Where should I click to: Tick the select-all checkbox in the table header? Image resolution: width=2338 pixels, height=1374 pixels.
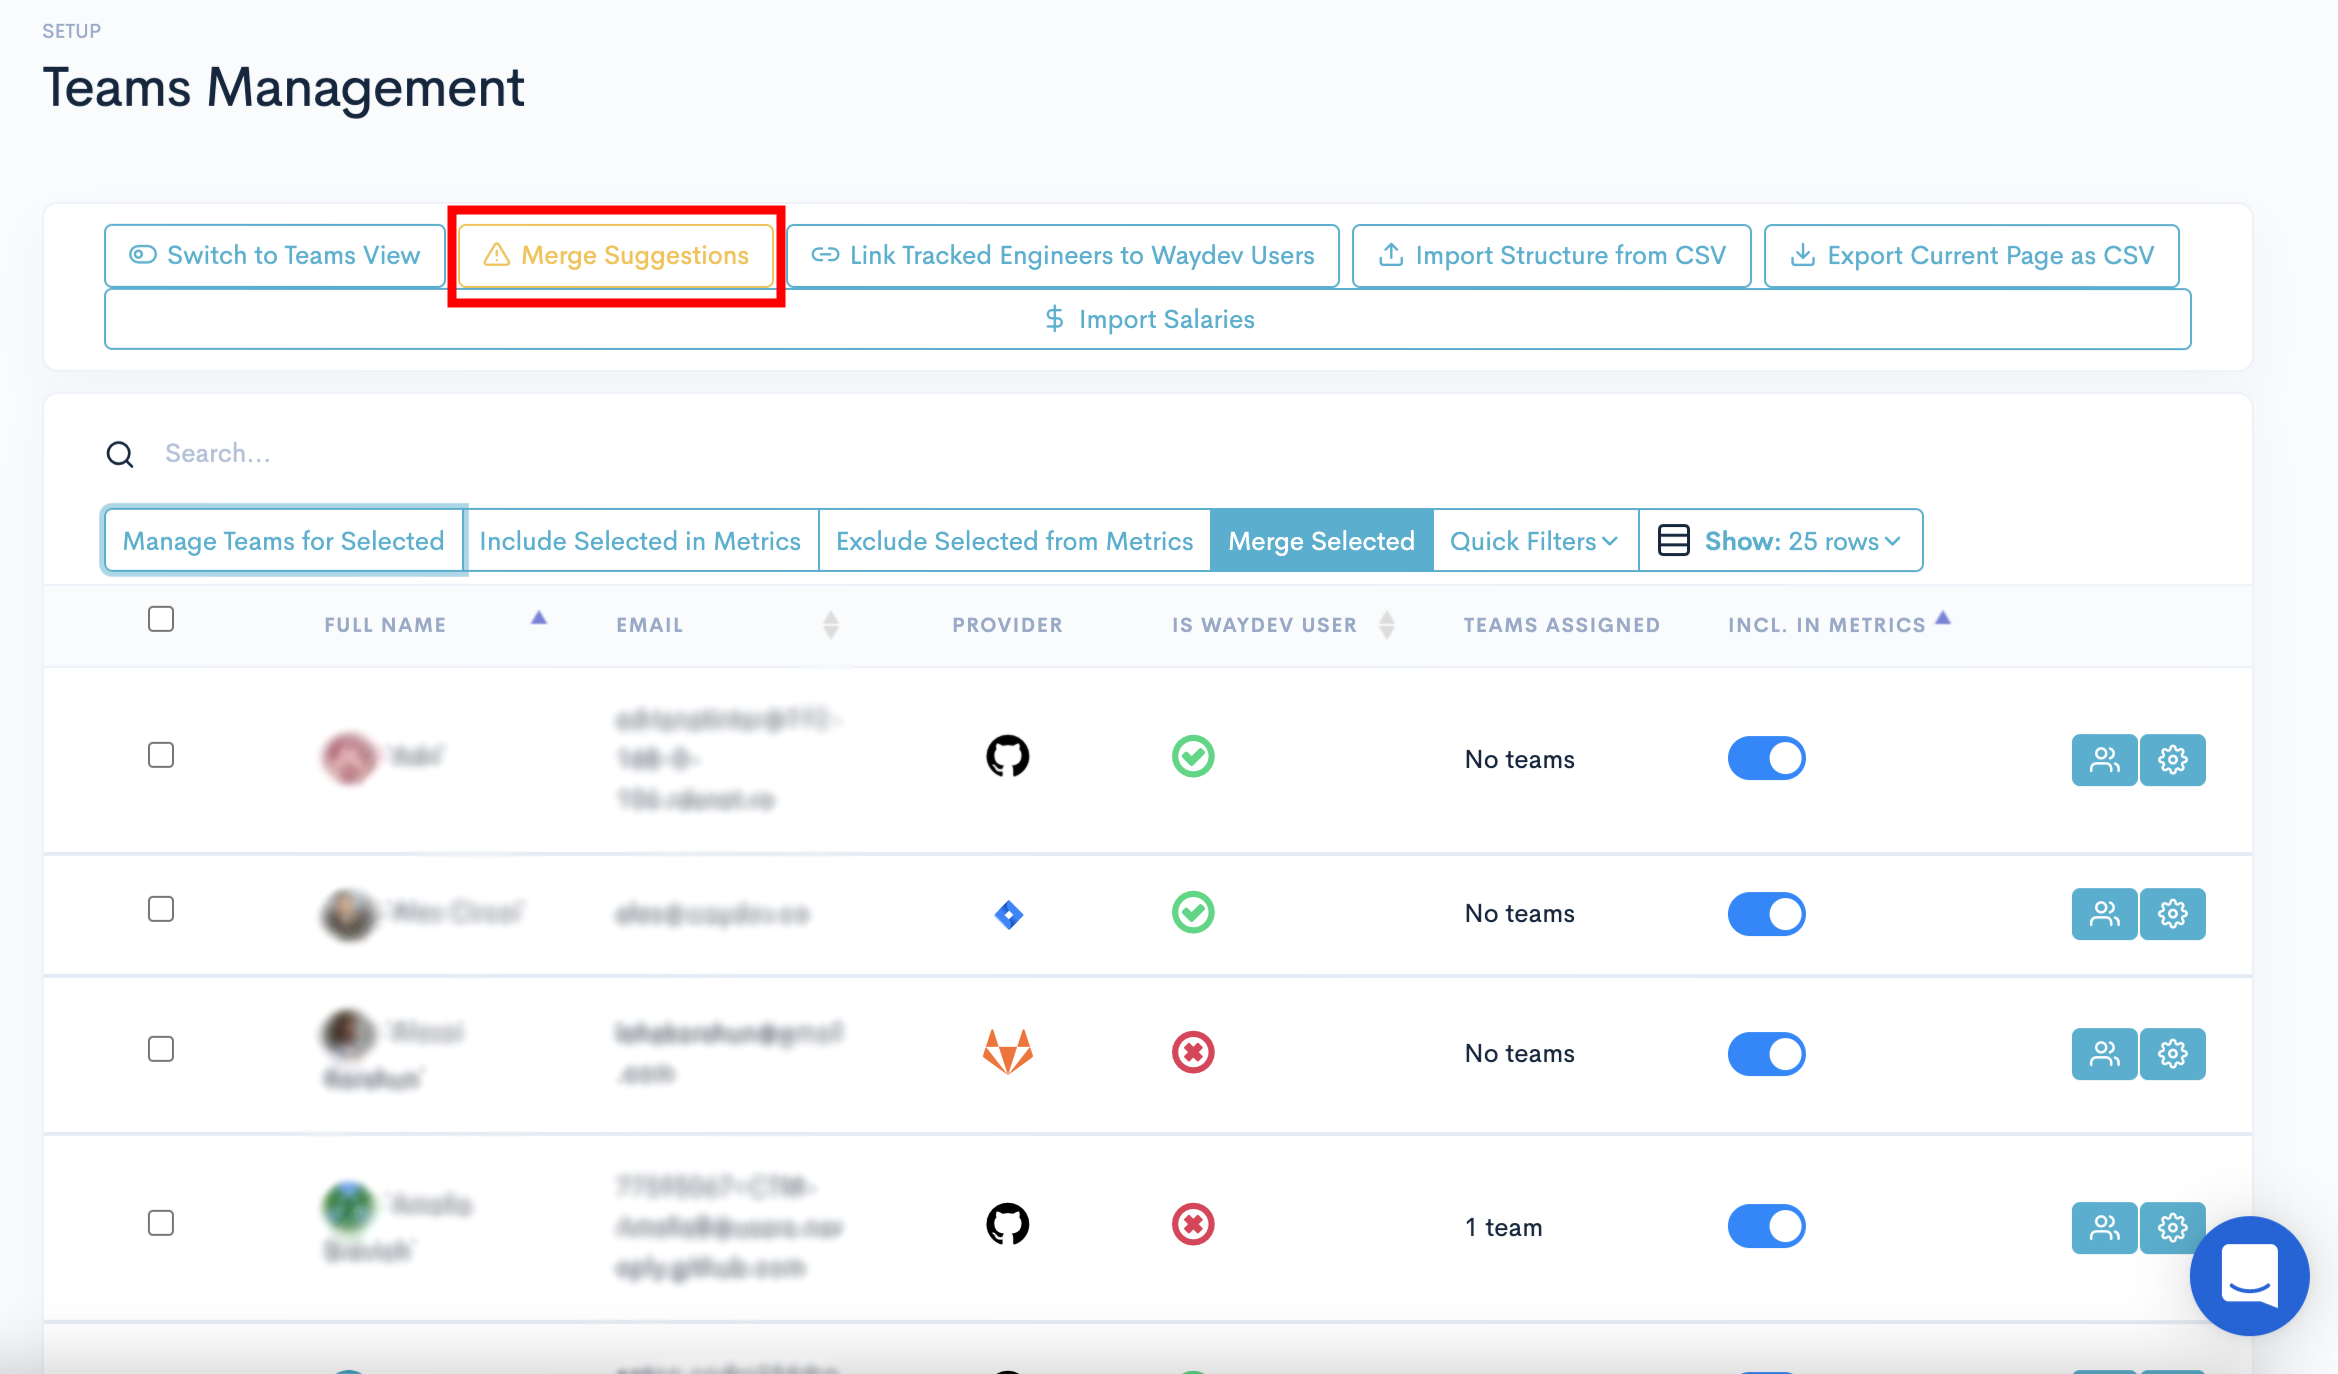coord(161,619)
